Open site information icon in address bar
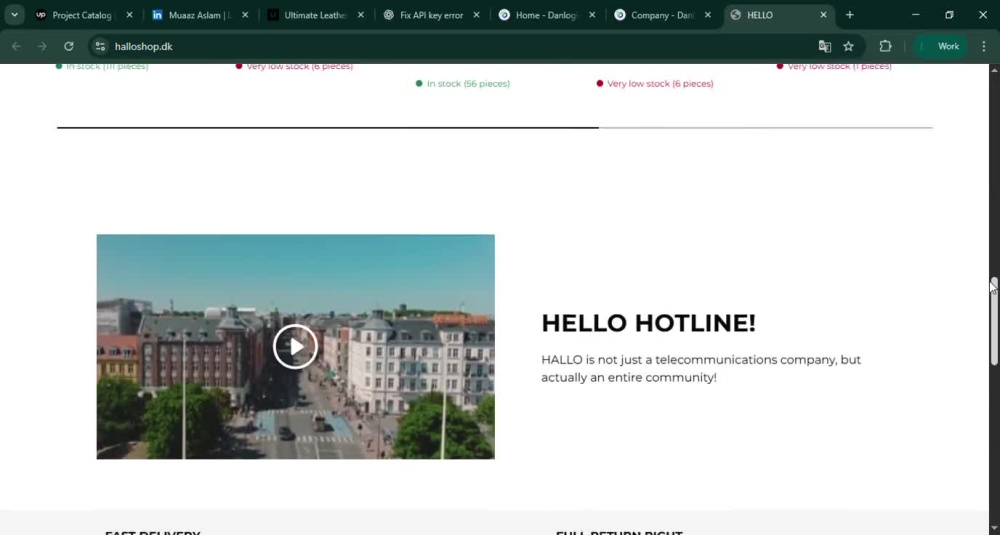The image size is (1000, 535). coord(100,47)
